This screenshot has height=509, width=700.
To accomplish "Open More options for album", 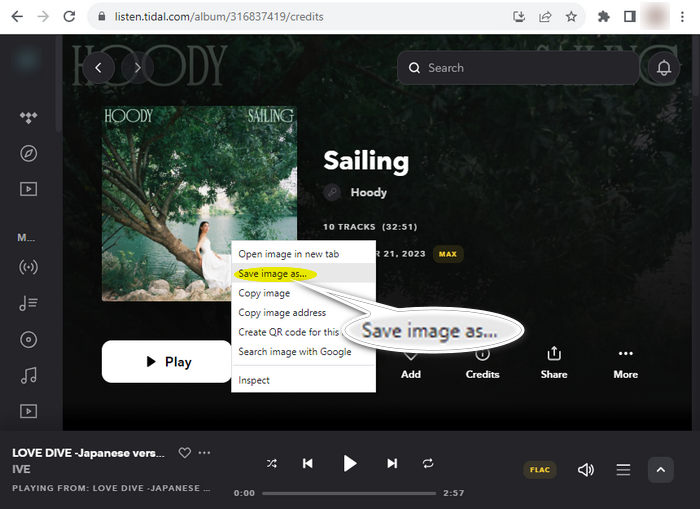I will 625,365.
